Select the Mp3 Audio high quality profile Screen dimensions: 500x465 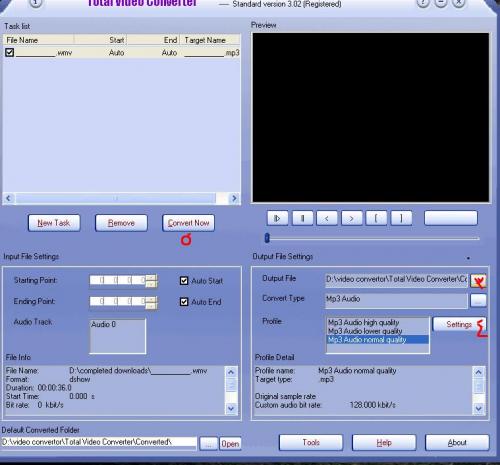pyautogui.click(x=363, y=322)
